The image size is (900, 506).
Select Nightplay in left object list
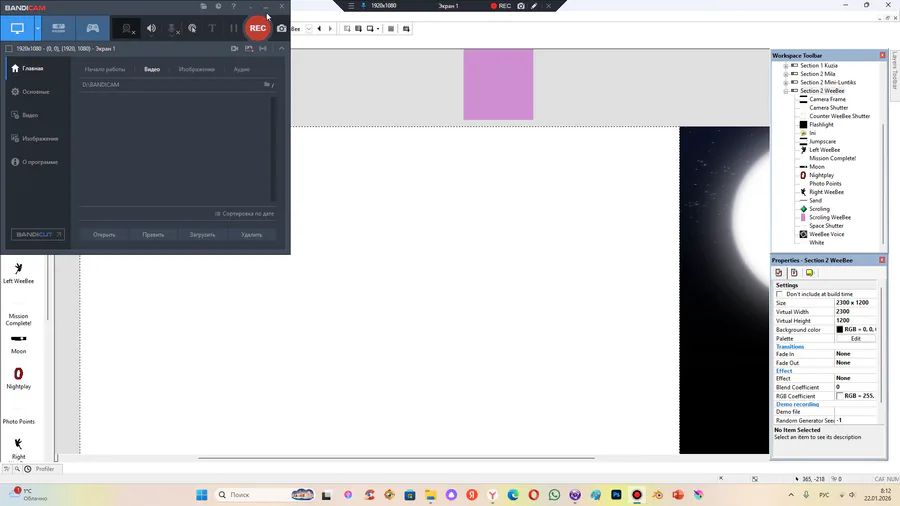click(x=18, y=379)
